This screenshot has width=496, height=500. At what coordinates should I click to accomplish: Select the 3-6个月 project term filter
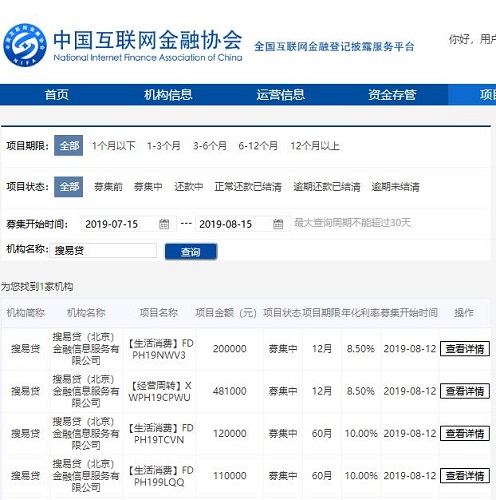(x=210, y=146)
